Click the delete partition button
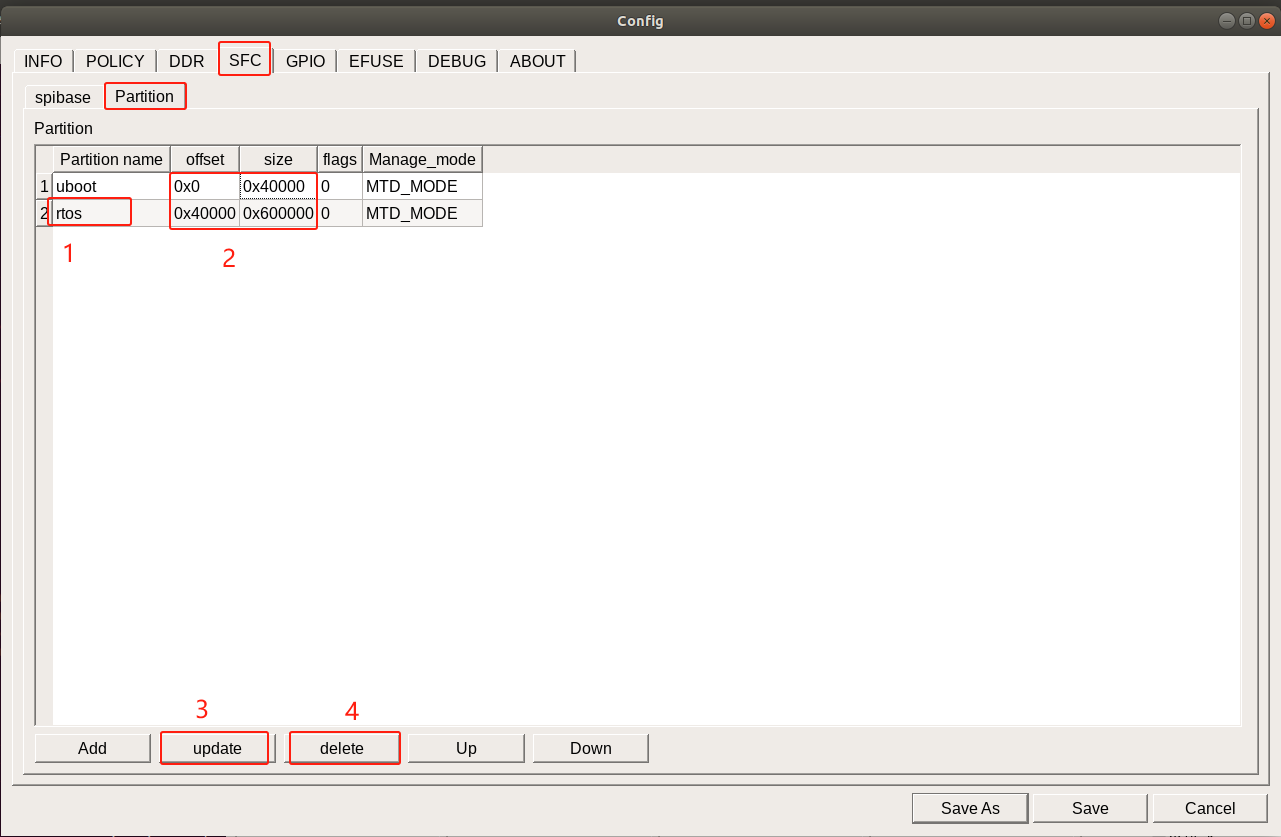Screen dimensions: 1281x837 pos(342,748)
